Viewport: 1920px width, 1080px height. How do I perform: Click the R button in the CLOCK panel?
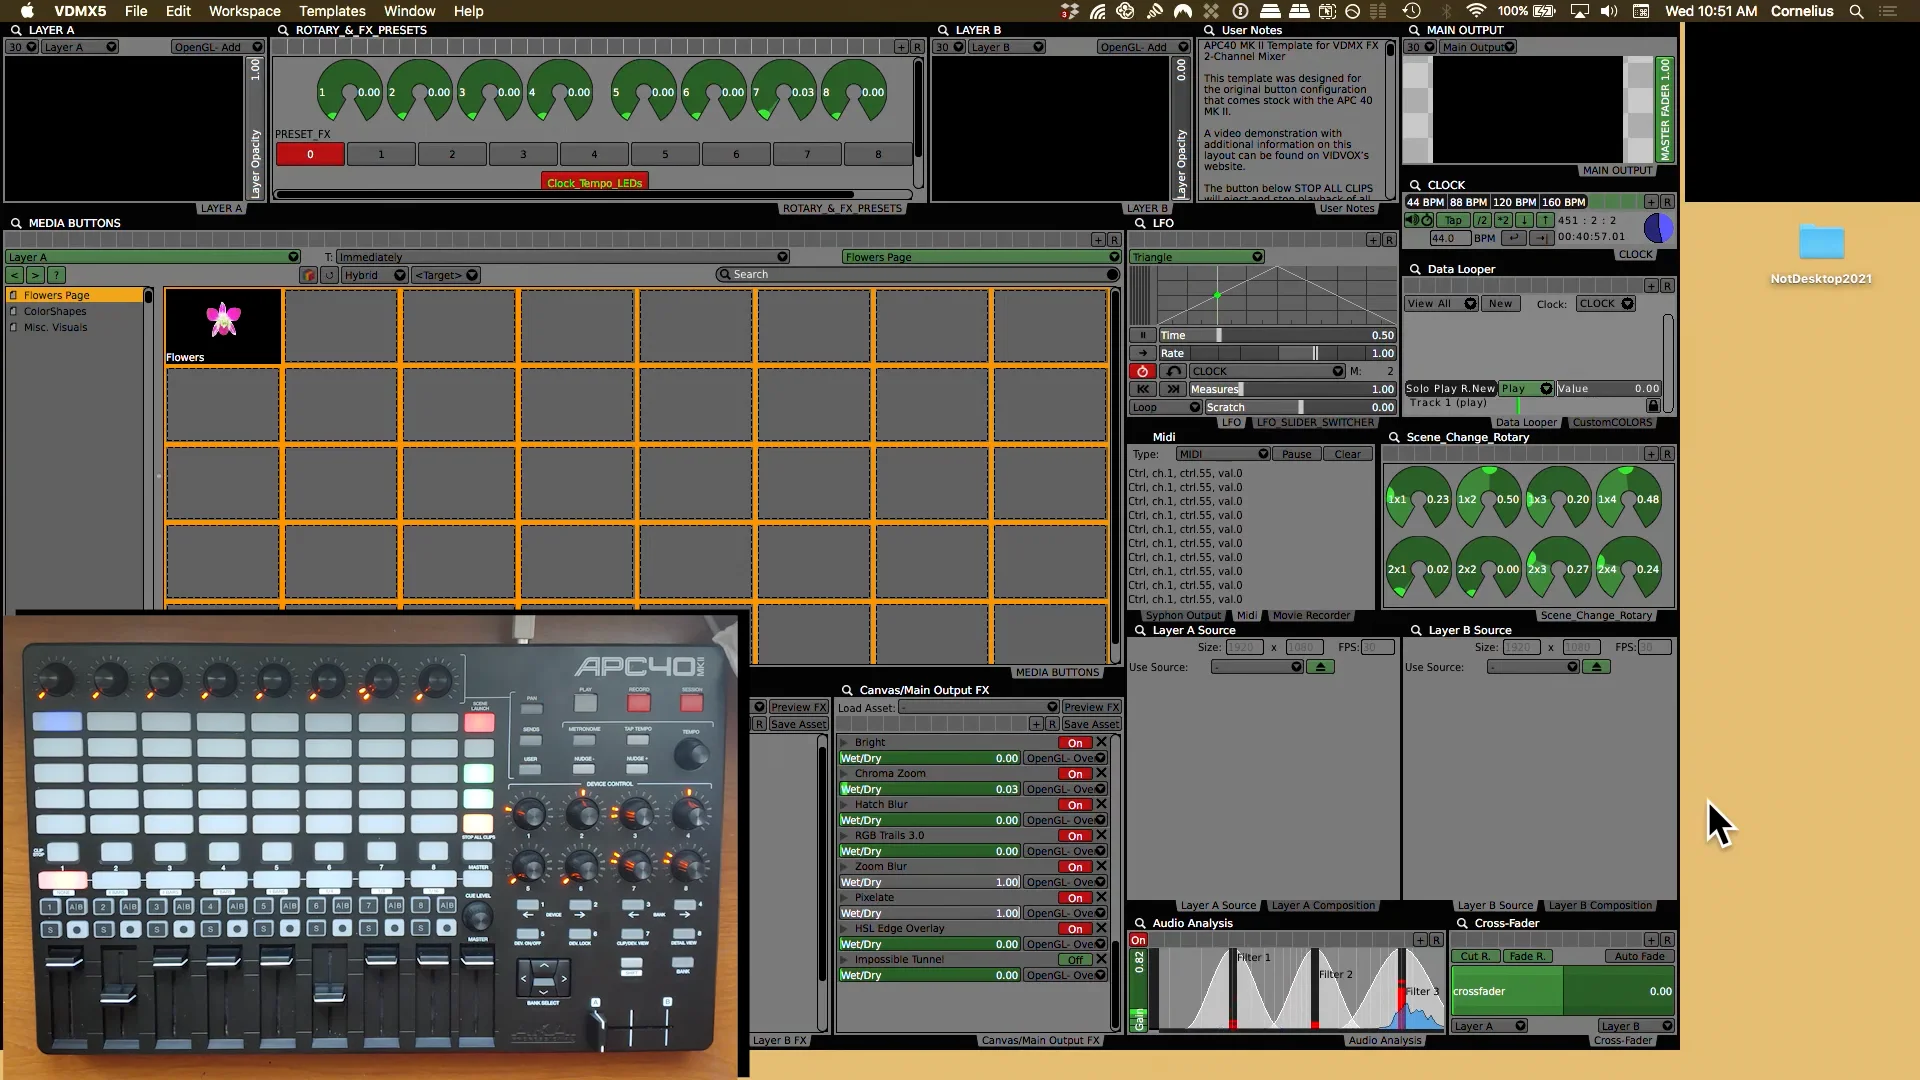(1666, 202)
